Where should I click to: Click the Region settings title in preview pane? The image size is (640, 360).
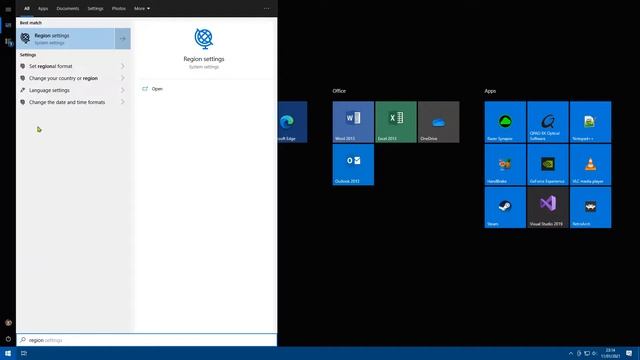click(x=204, y=59)
